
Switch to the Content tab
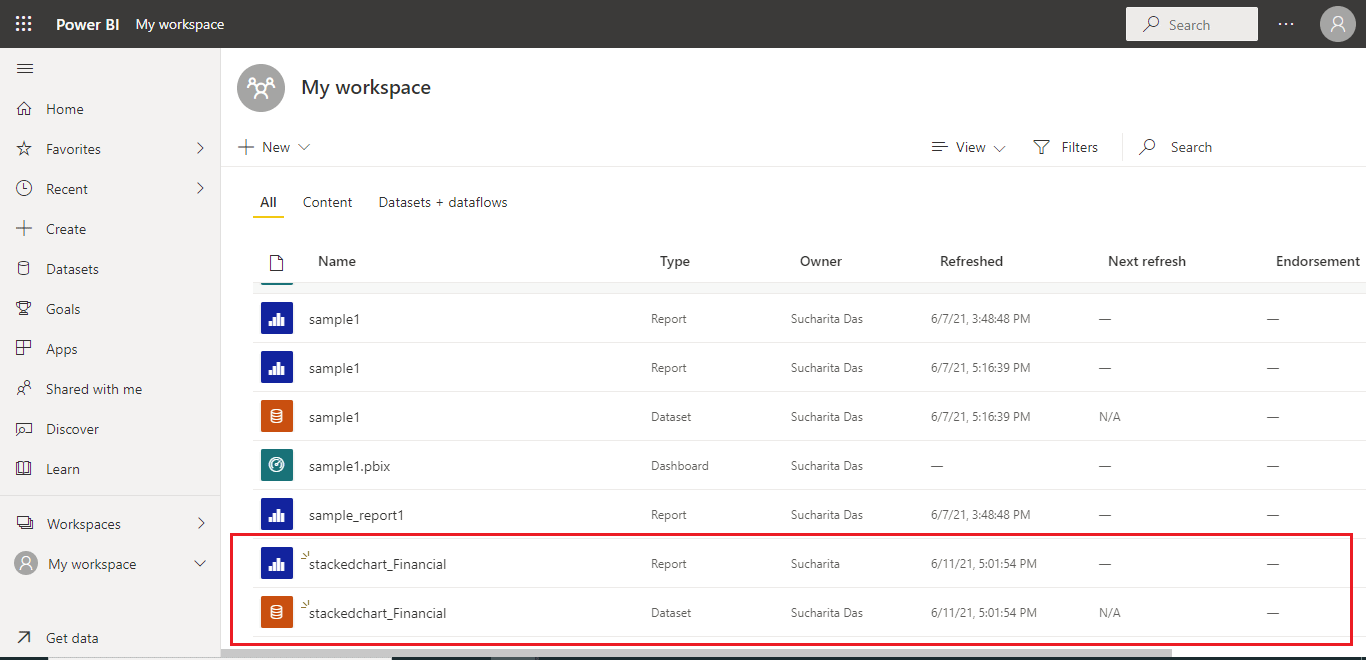pyautogui.click(x=327, y=202)
